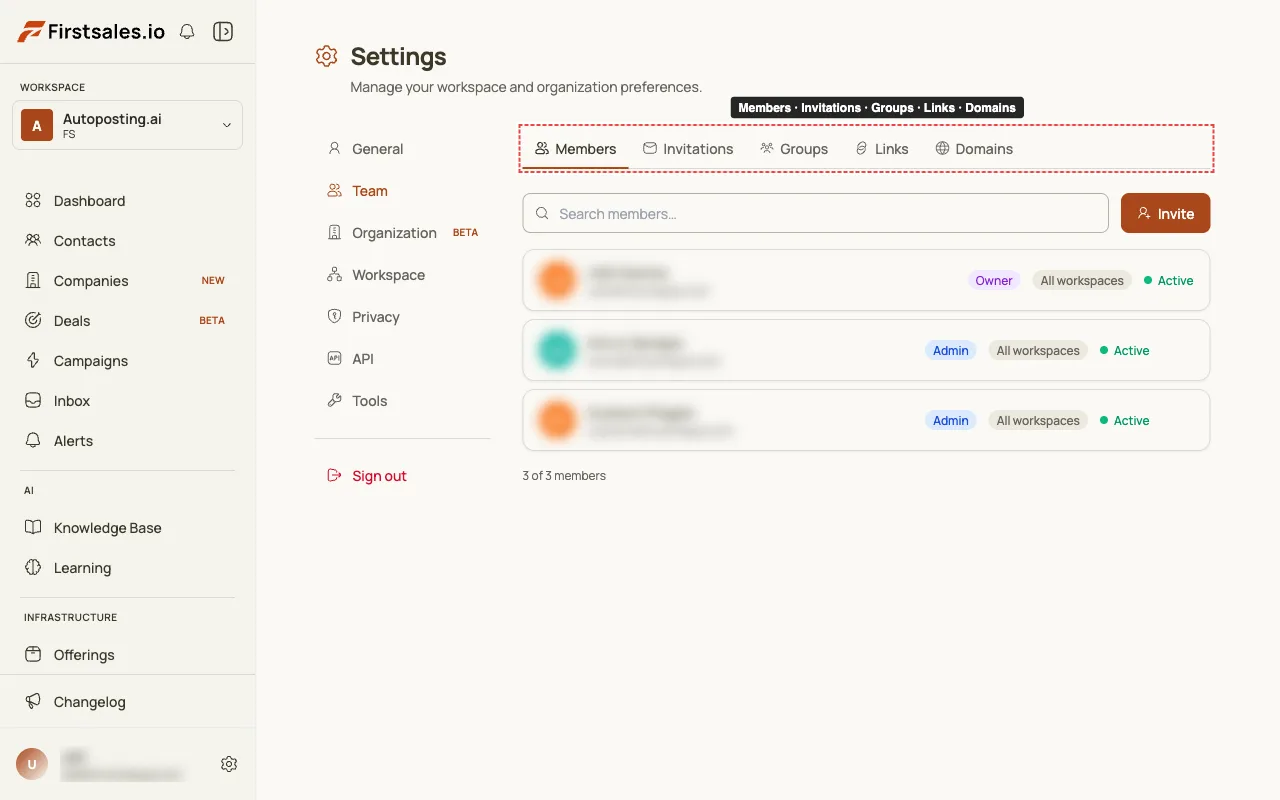Click the Tools wrench icon
Image resolution: width=1280 pixels, height=800 pixels.
(x=335, y=400)
